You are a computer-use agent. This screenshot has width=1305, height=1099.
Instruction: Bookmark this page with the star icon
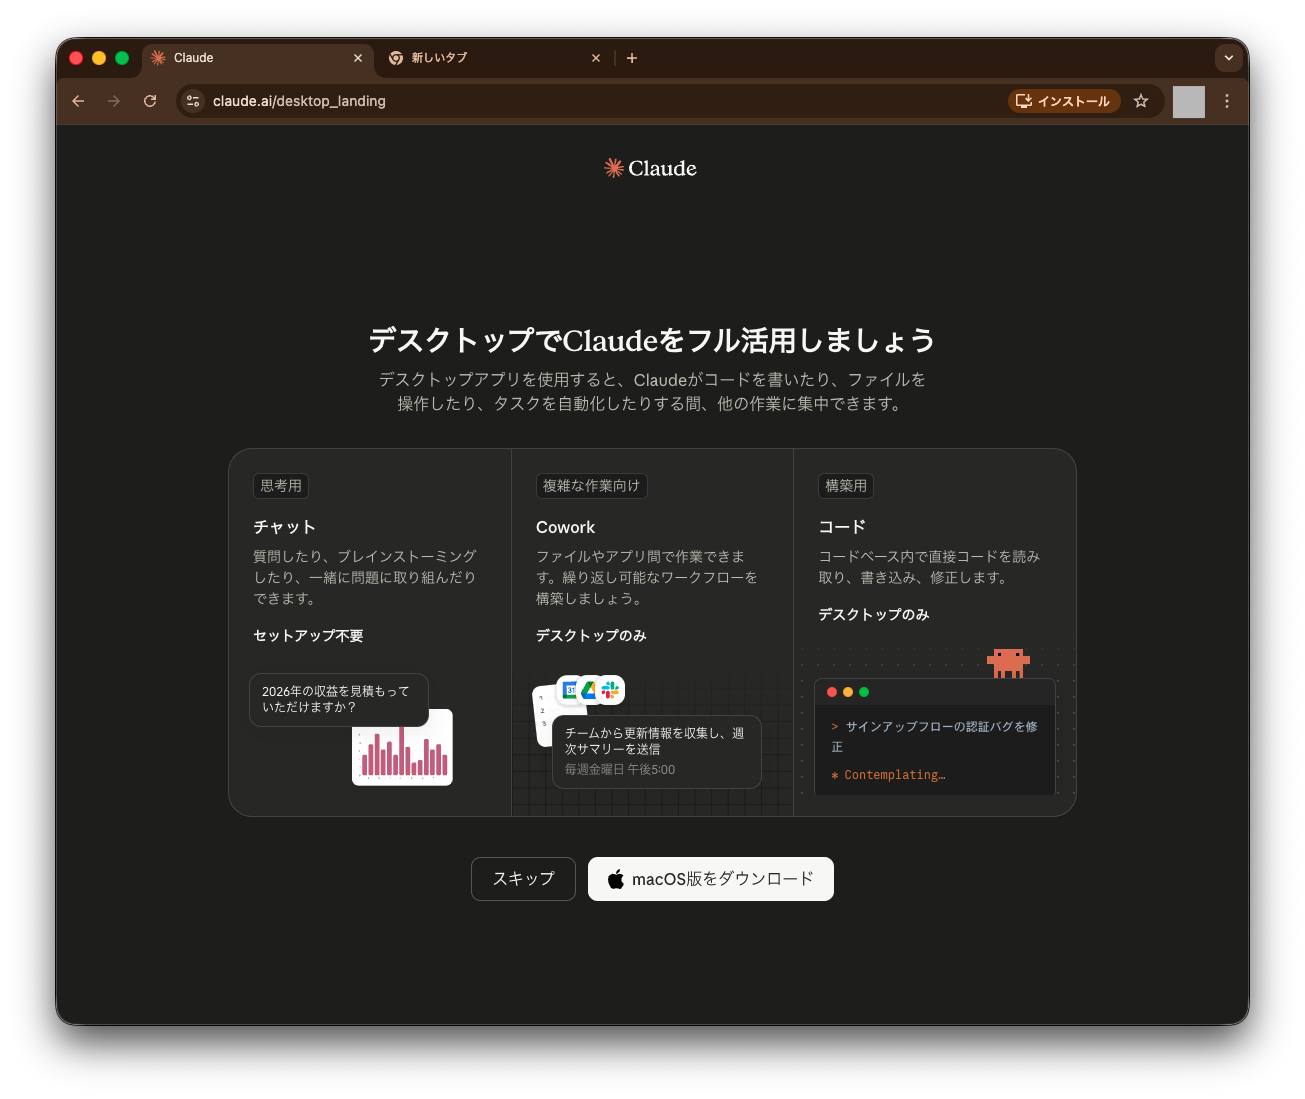point(1141,101)
